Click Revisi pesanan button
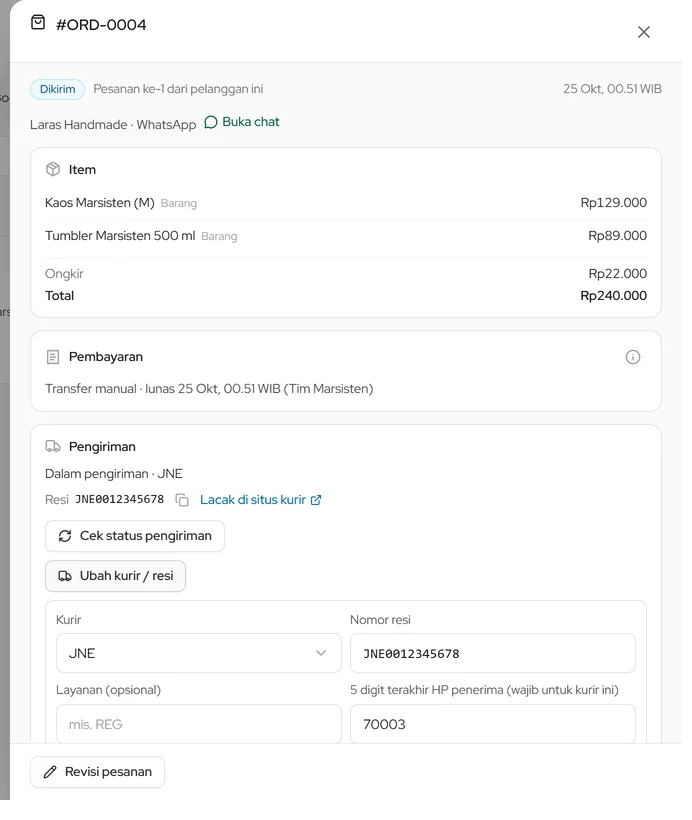 point(97,772)
